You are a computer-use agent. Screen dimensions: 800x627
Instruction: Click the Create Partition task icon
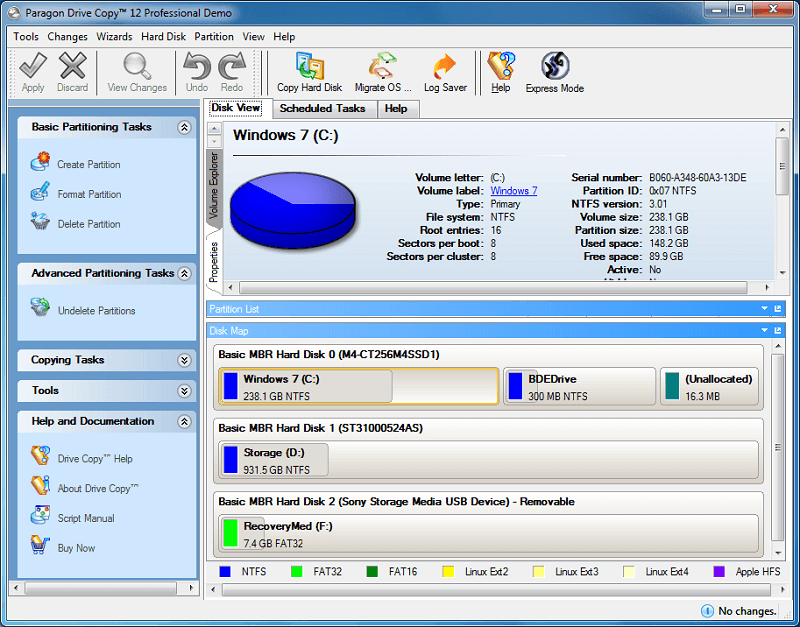41,163
